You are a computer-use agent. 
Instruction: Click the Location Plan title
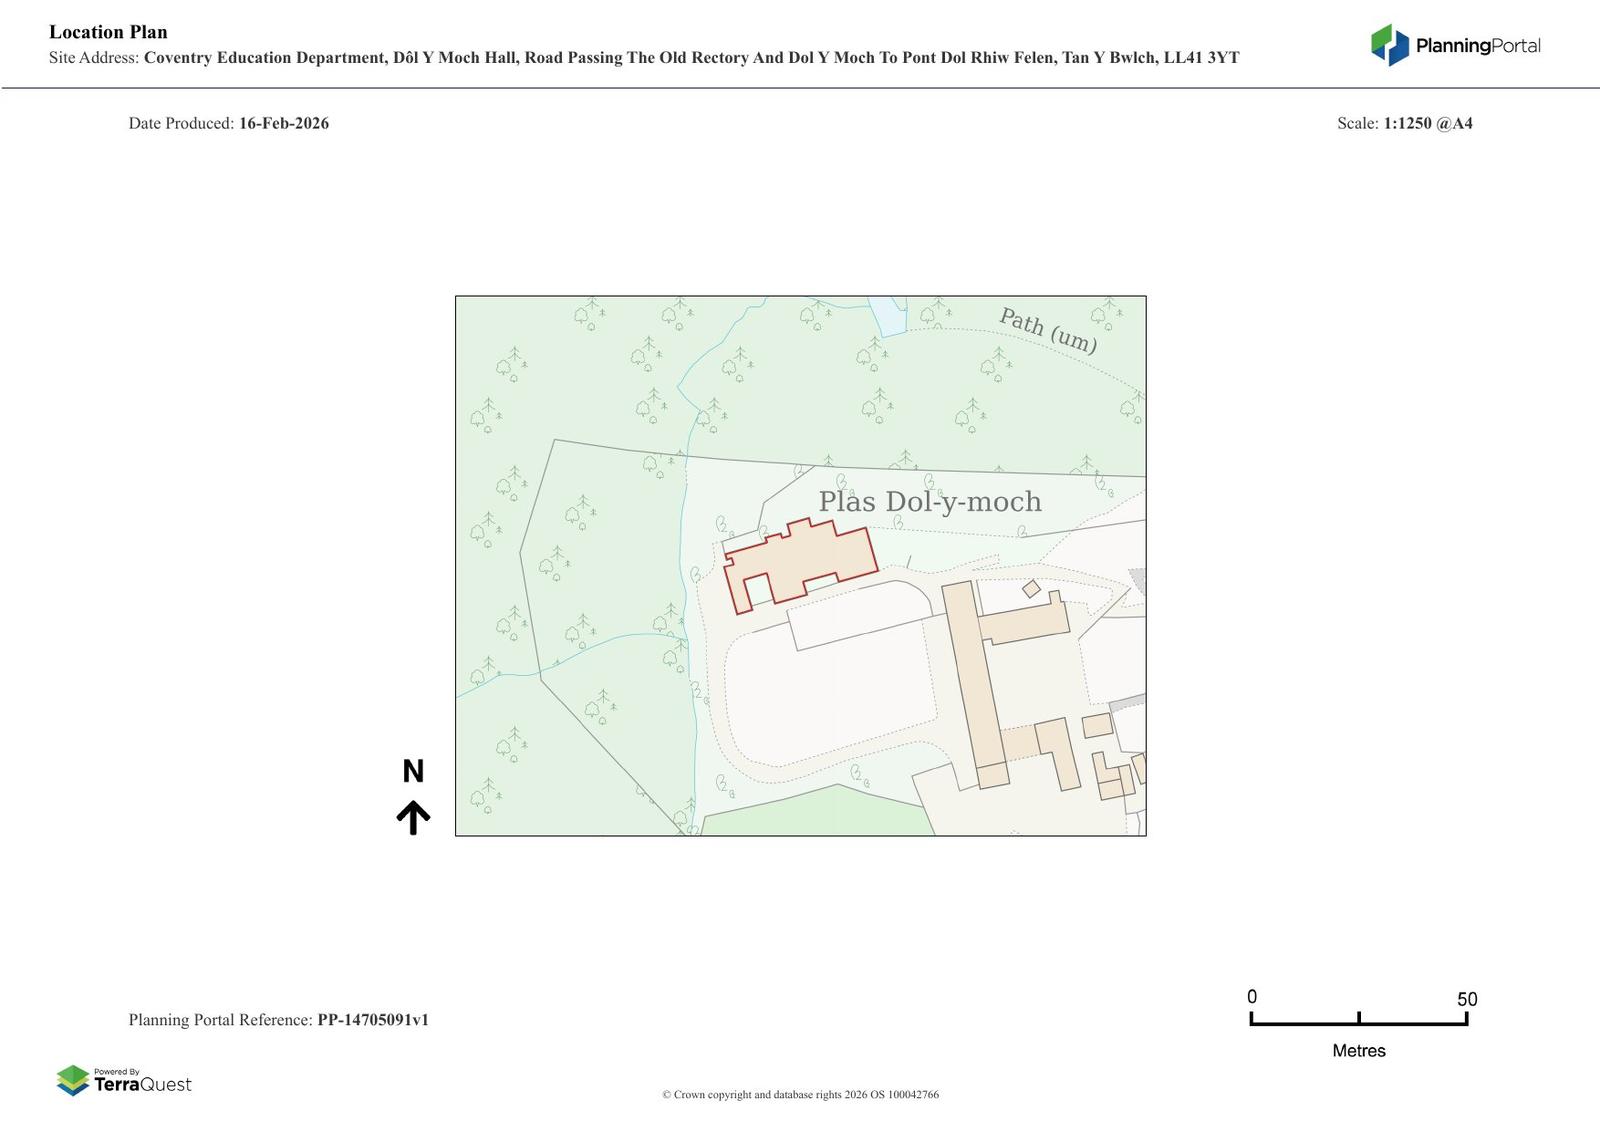coord(108,32)
